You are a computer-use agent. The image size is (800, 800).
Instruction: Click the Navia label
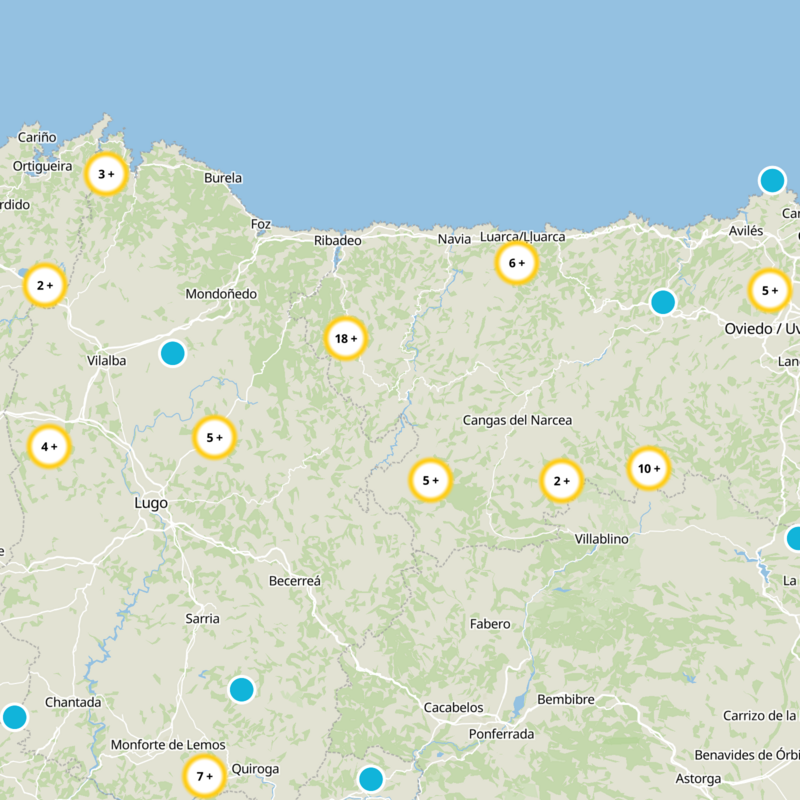tap(454, 239)
